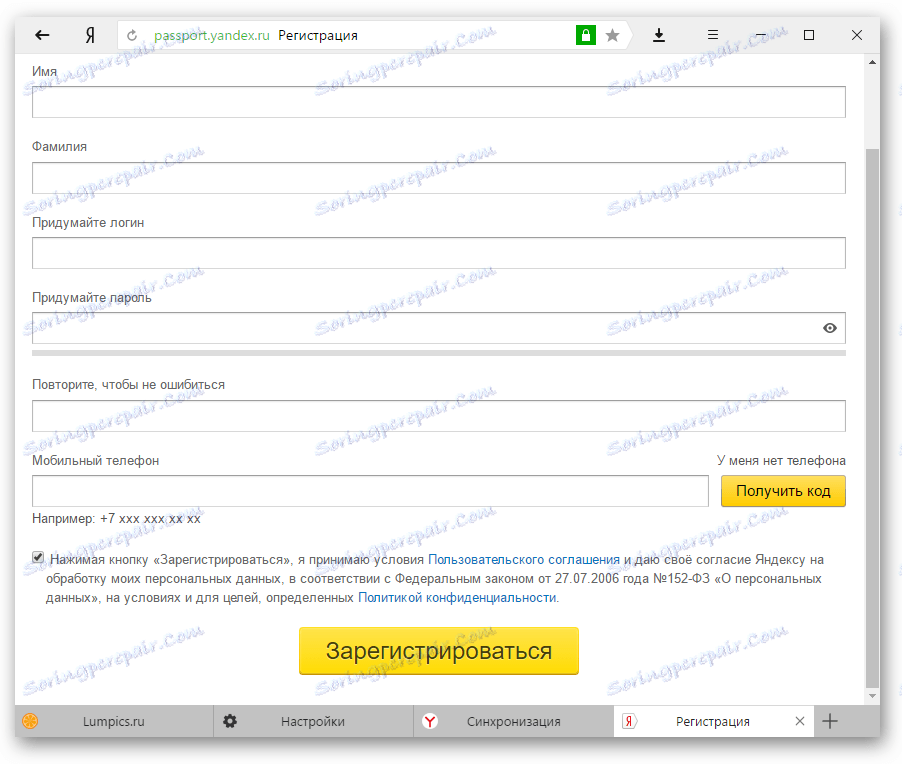Click the password strength indicator bar
902x764 pixels.
point(437,353)
